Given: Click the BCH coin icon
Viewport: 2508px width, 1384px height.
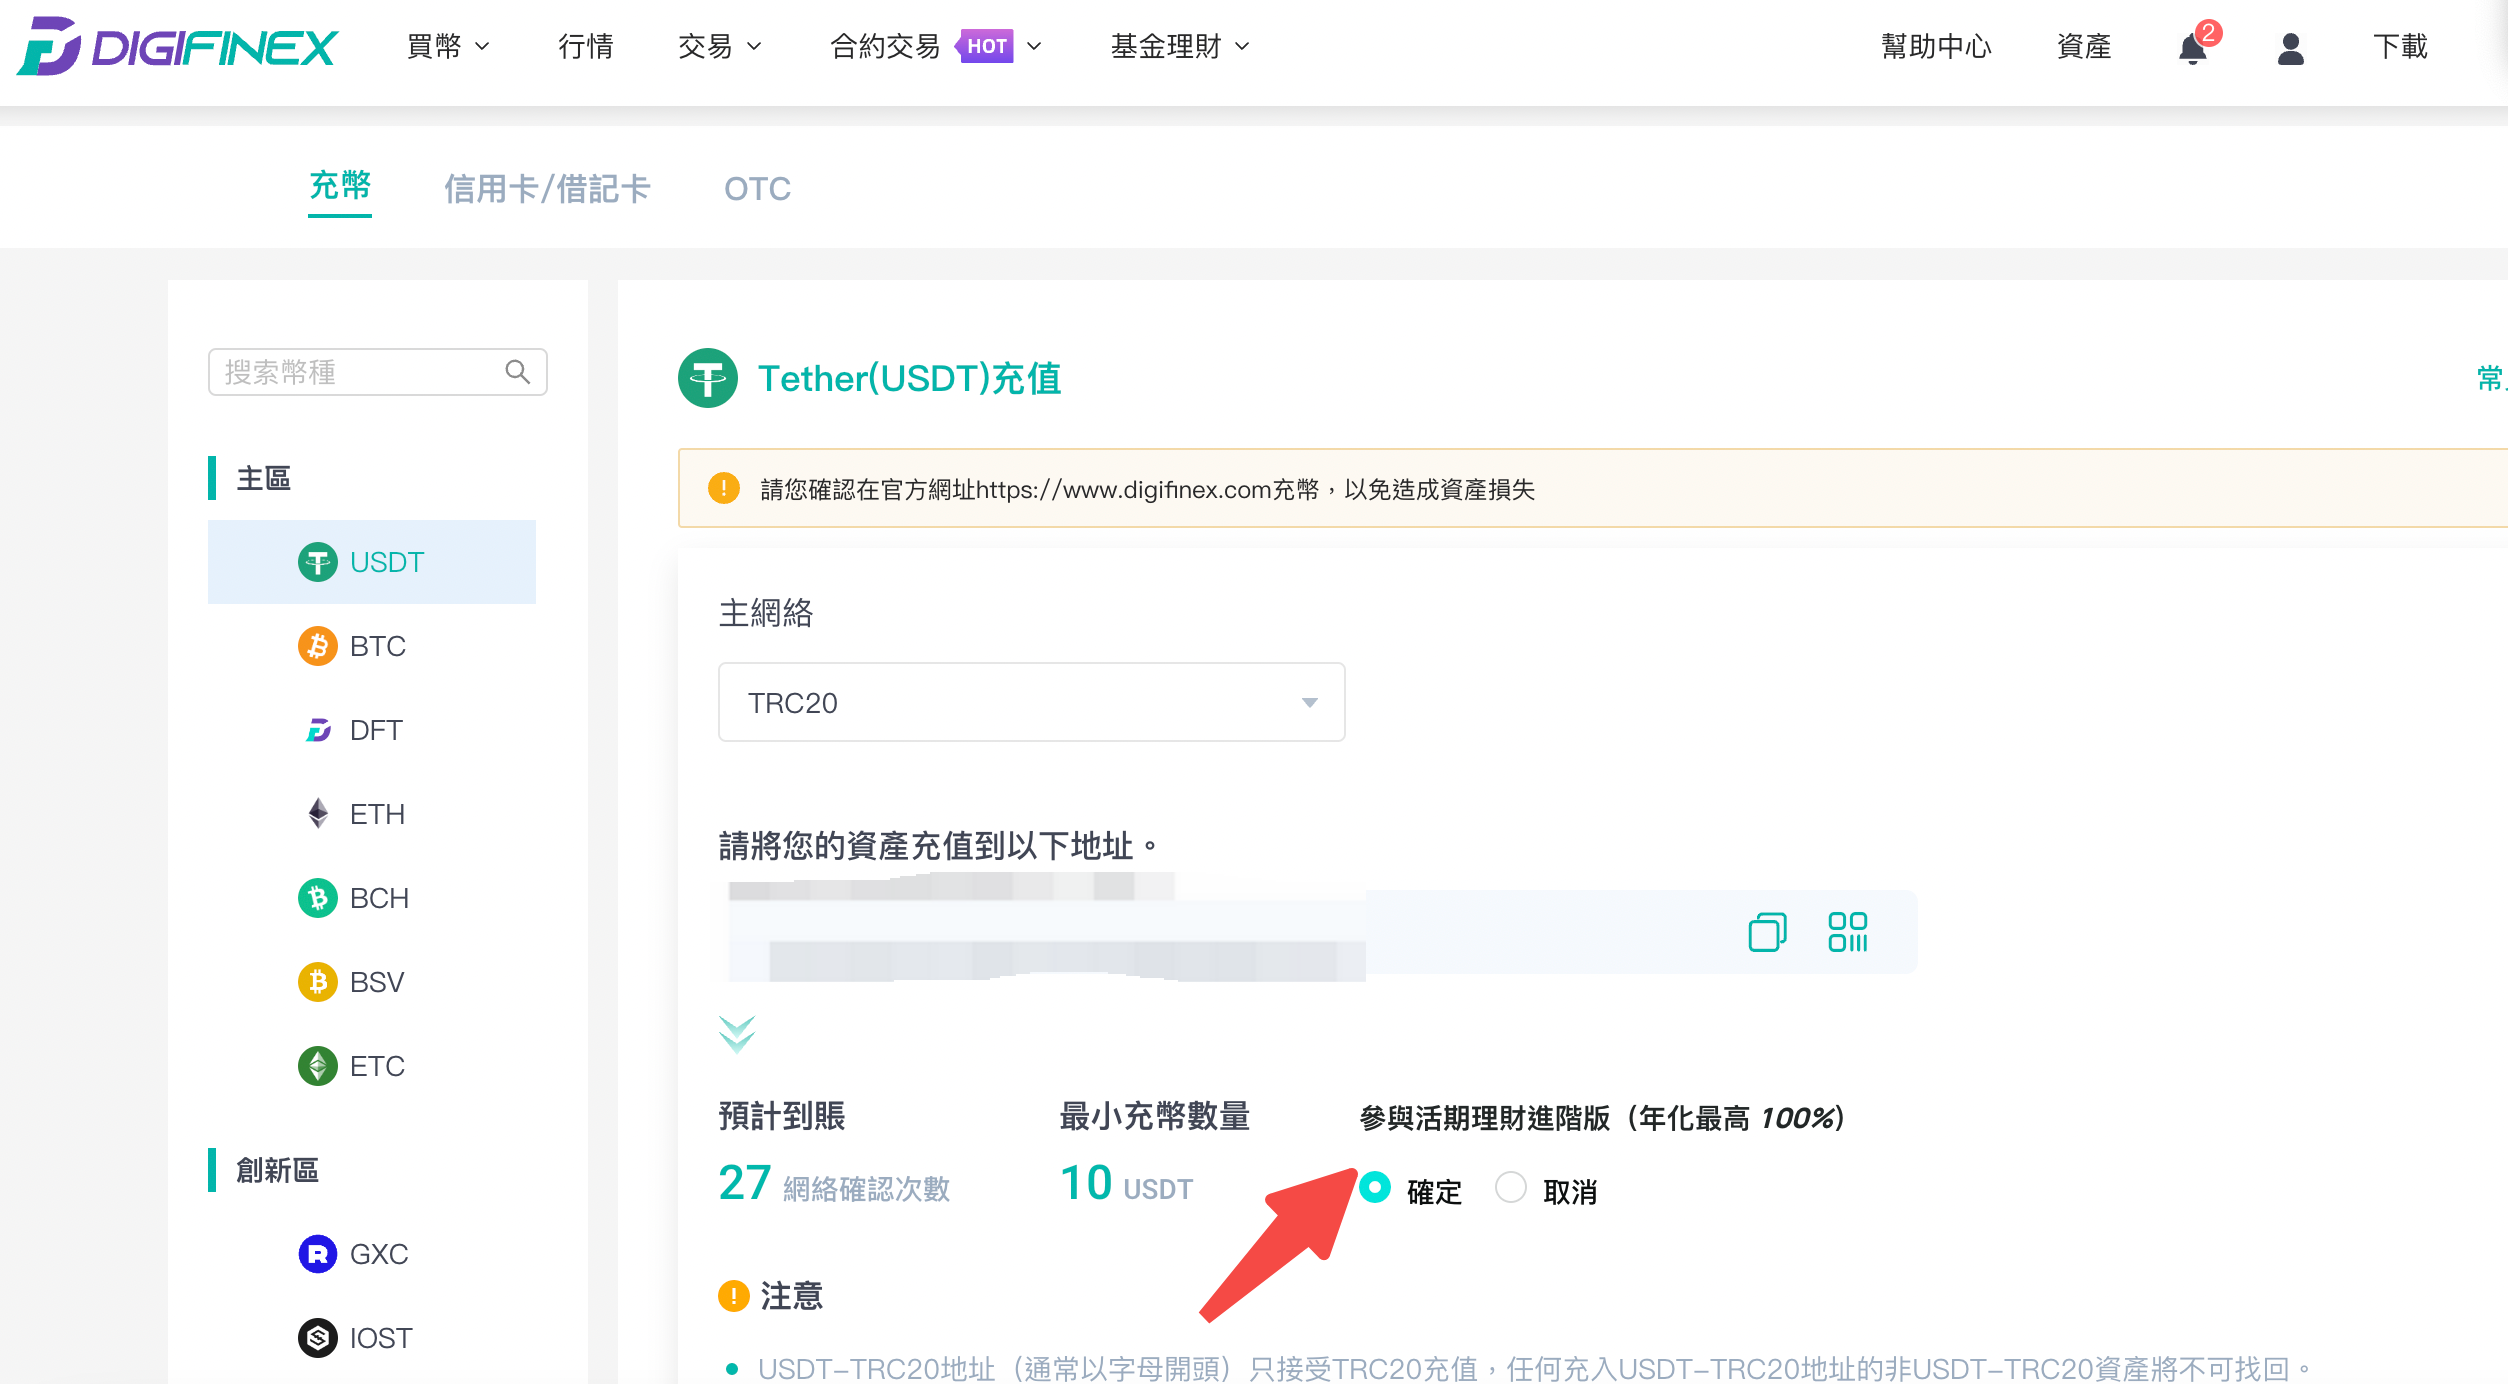Looking at the screenshot, I should [x=318, y=898].
